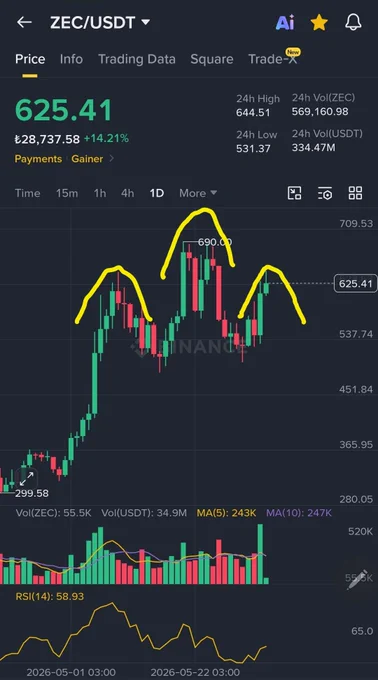Tap the RSI(14): 58.93 indicator label
This screenshot has width=378, height=680.
coord(50,597)
